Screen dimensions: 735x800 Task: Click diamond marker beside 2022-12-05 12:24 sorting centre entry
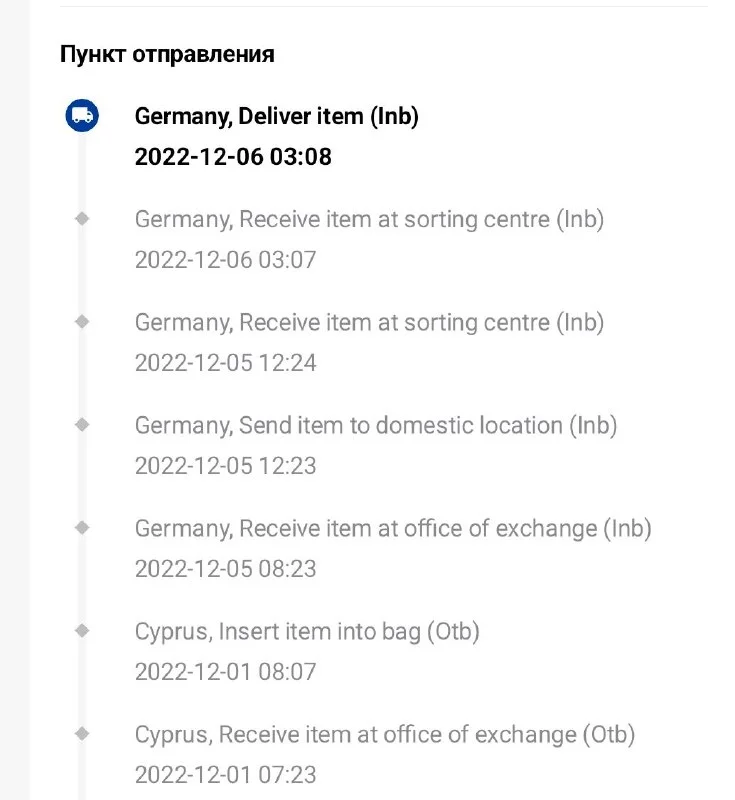[82, 321]
